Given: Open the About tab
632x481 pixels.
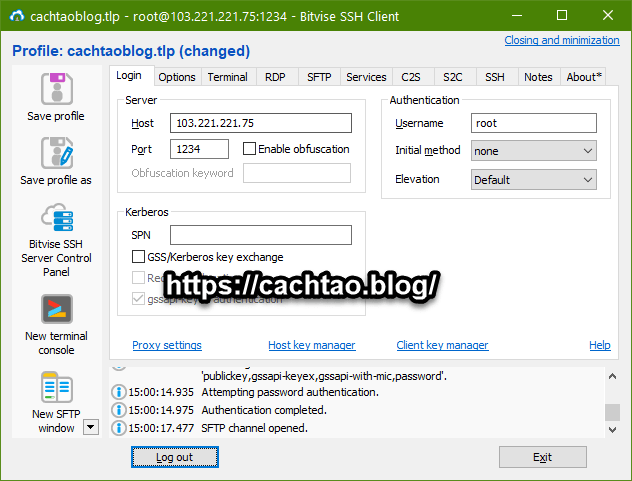Looking at the screenshot, I should [584, 77].
